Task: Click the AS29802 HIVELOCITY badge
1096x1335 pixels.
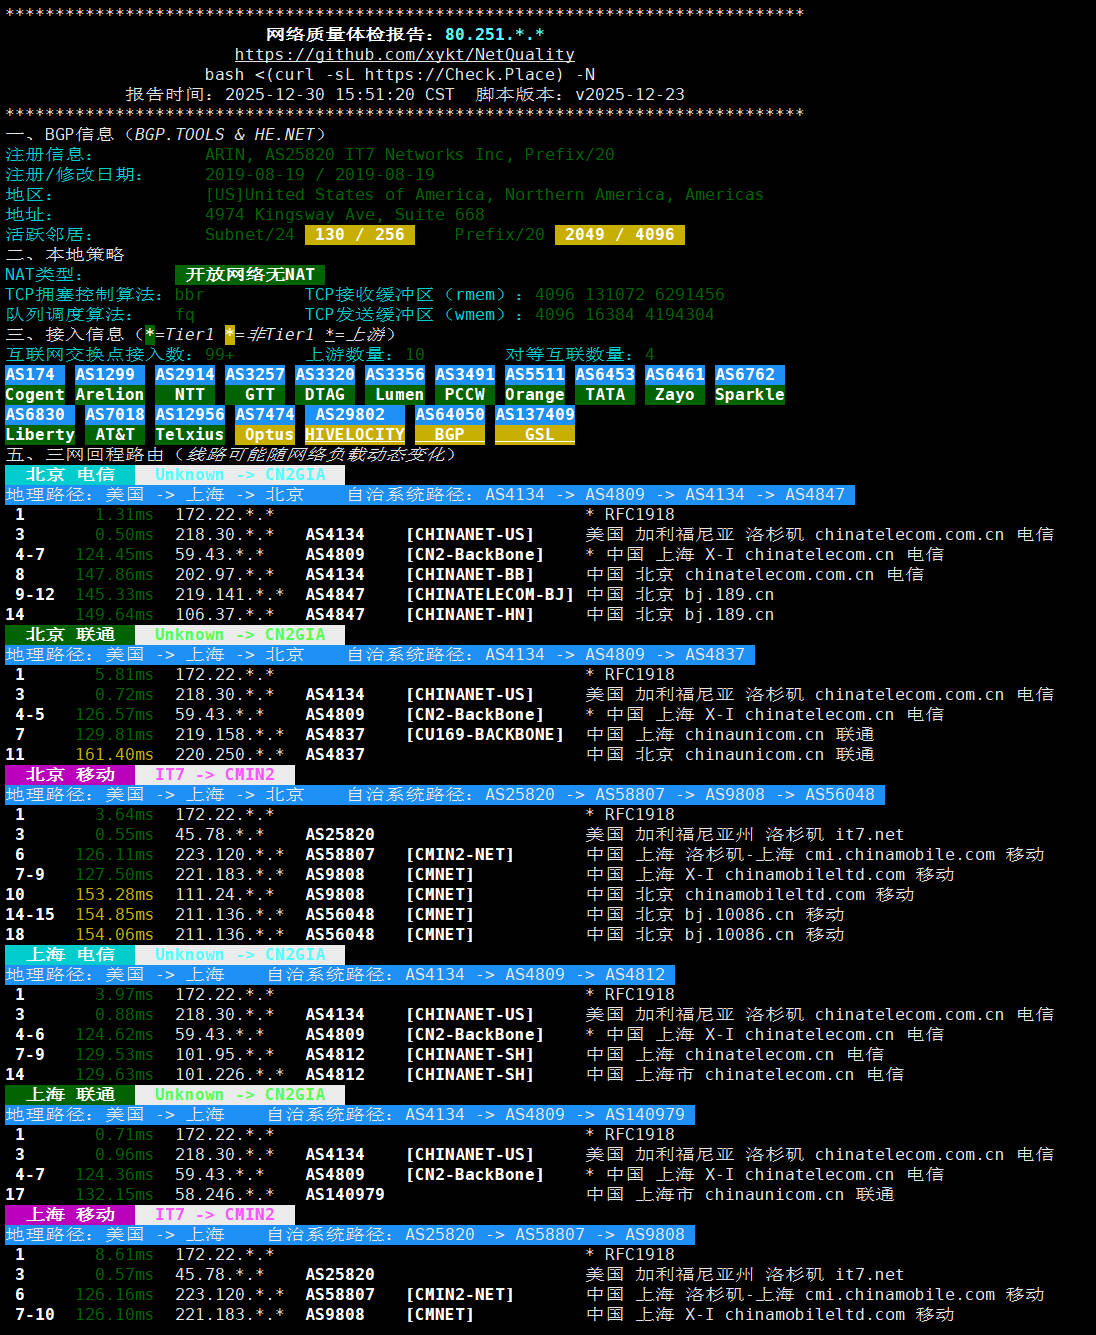Action: coord(354,424)
